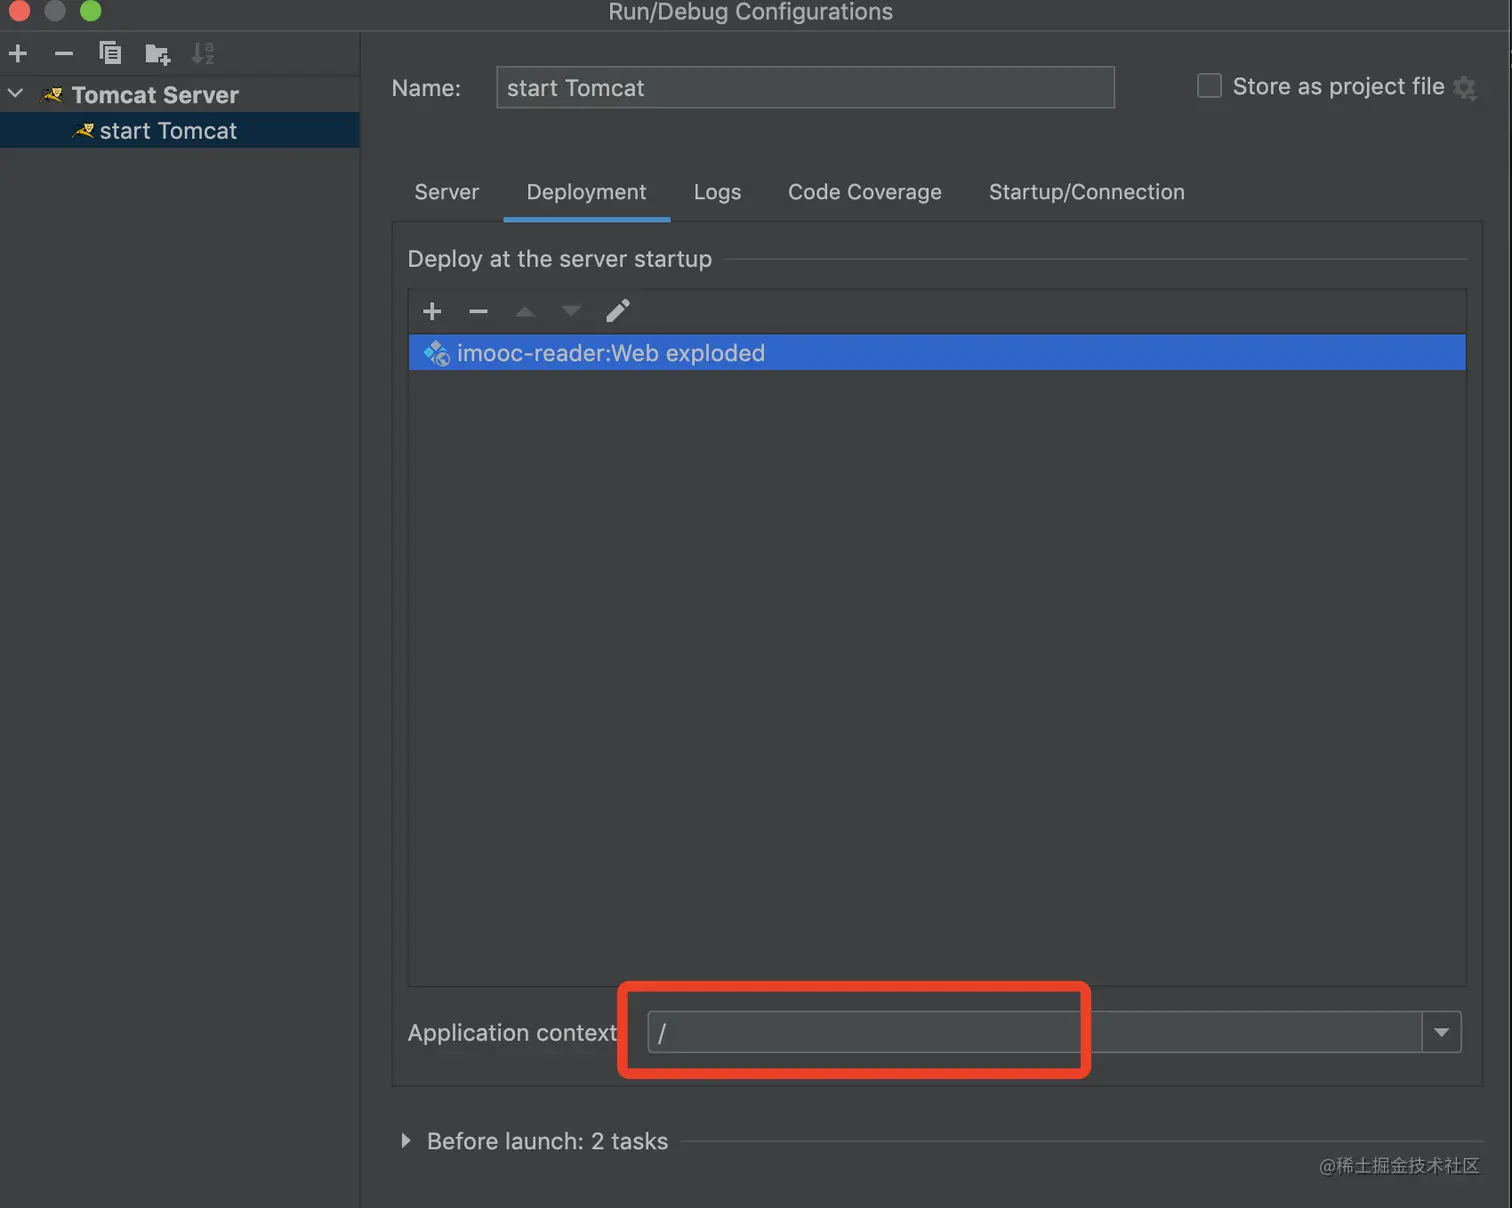
Task: Remove the selected run configuration
Action: (64, 53)
